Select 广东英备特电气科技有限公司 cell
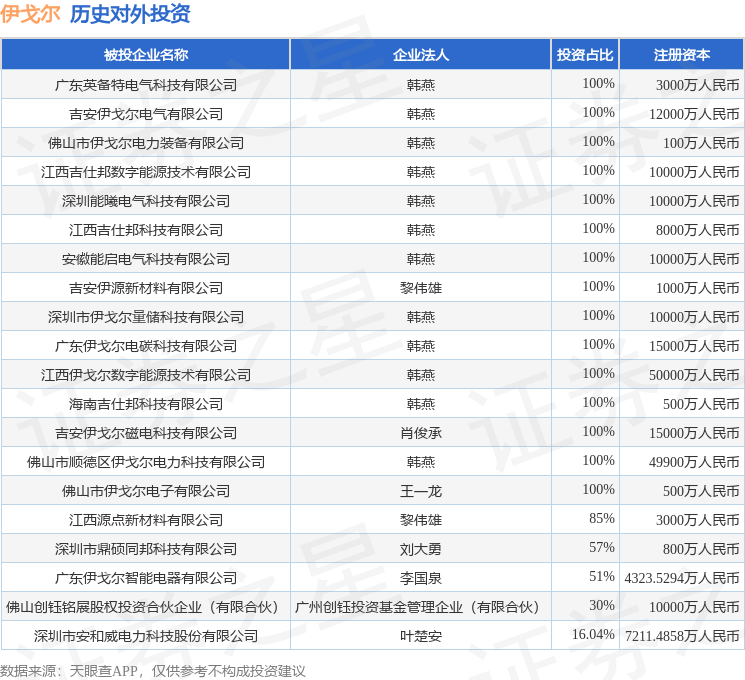 [x=146, y=85]
